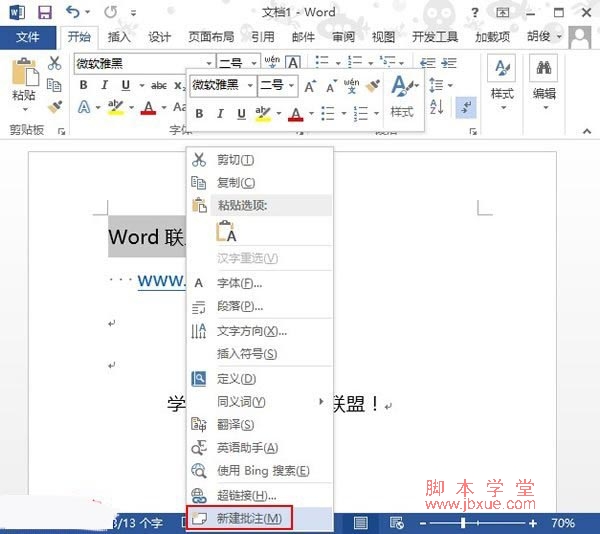Screen dimensions: 600x534
Task: Save the document with floppy icon
Action: coord(45,13)
